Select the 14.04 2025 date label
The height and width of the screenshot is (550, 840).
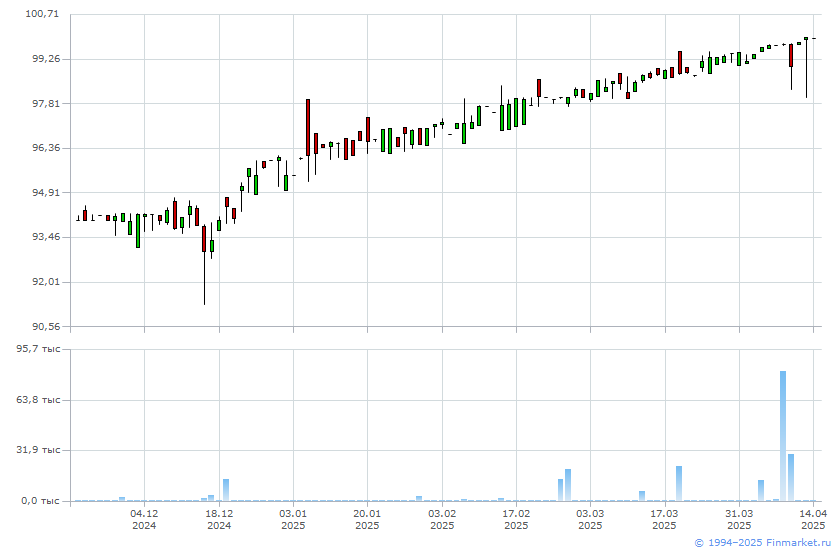813,519
